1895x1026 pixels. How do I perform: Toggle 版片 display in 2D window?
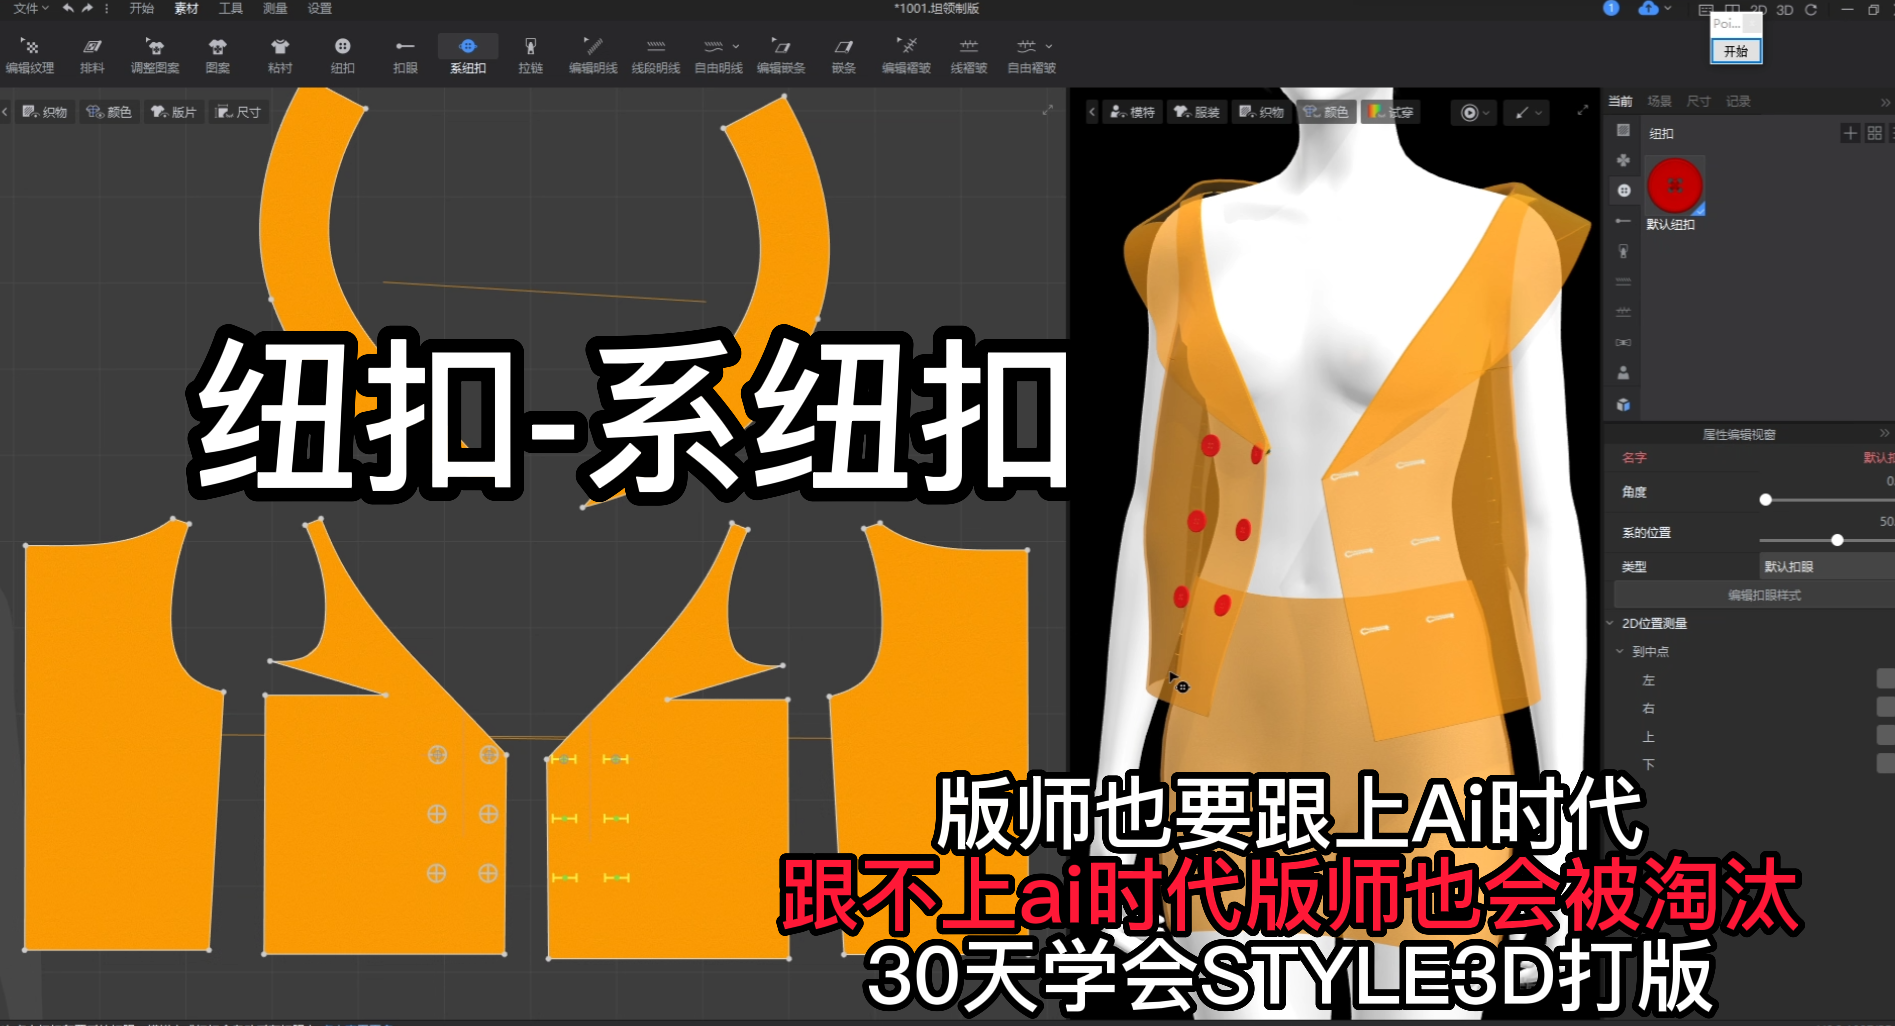point(174,112)
